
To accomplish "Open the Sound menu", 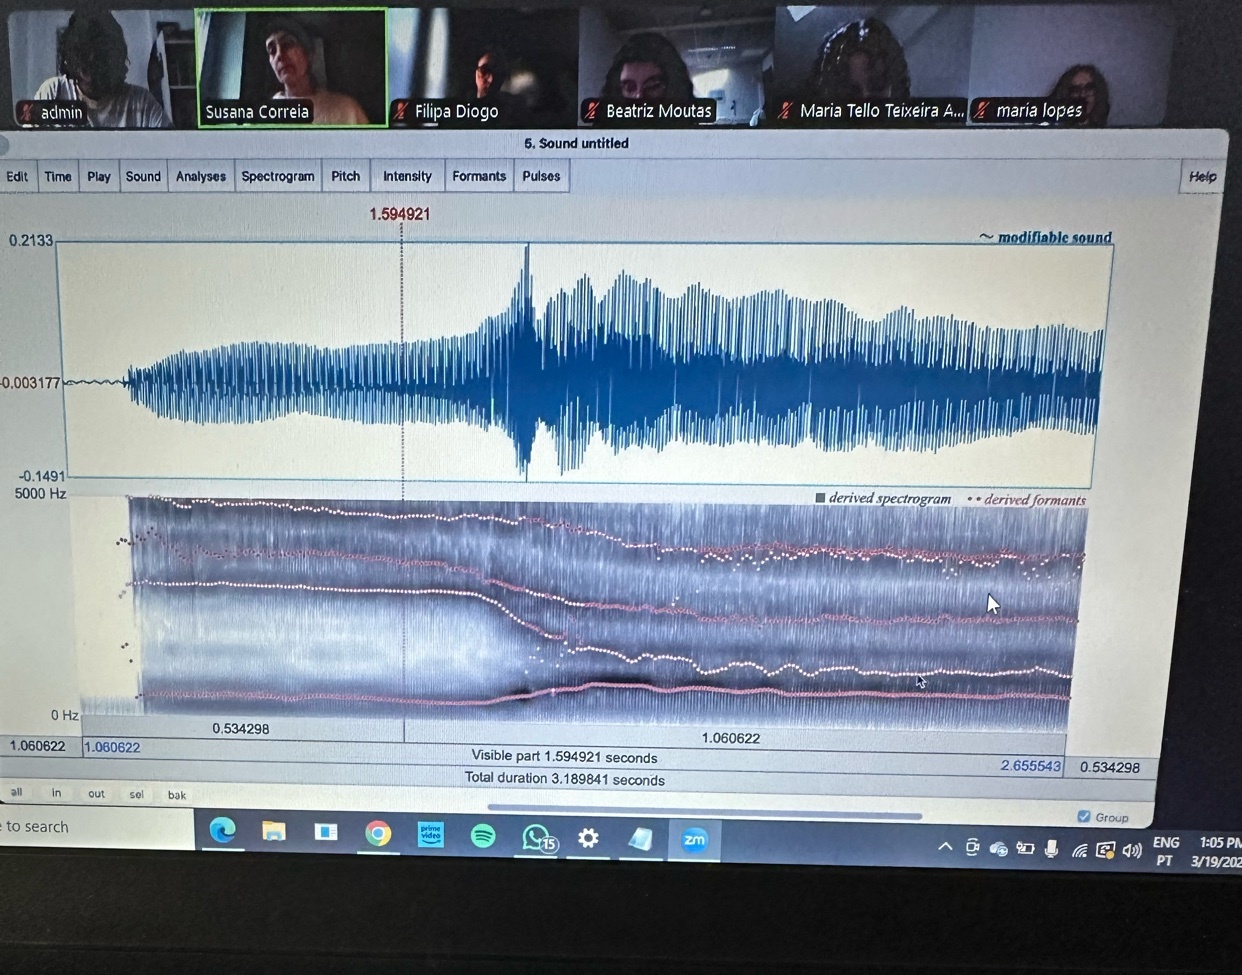I will tap(143, 177).
